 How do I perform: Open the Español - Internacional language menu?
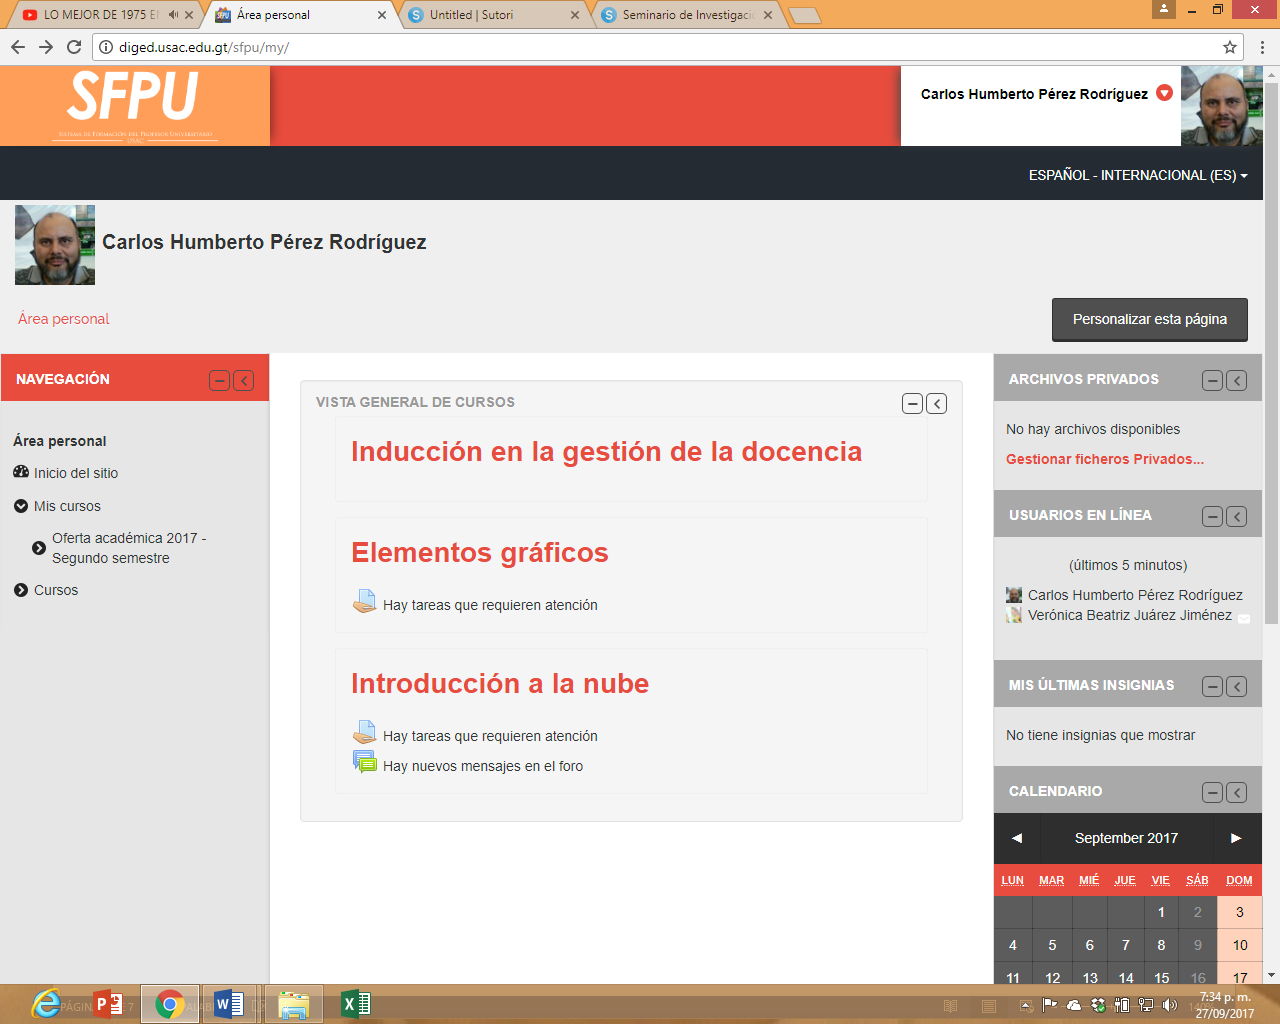1138,175
